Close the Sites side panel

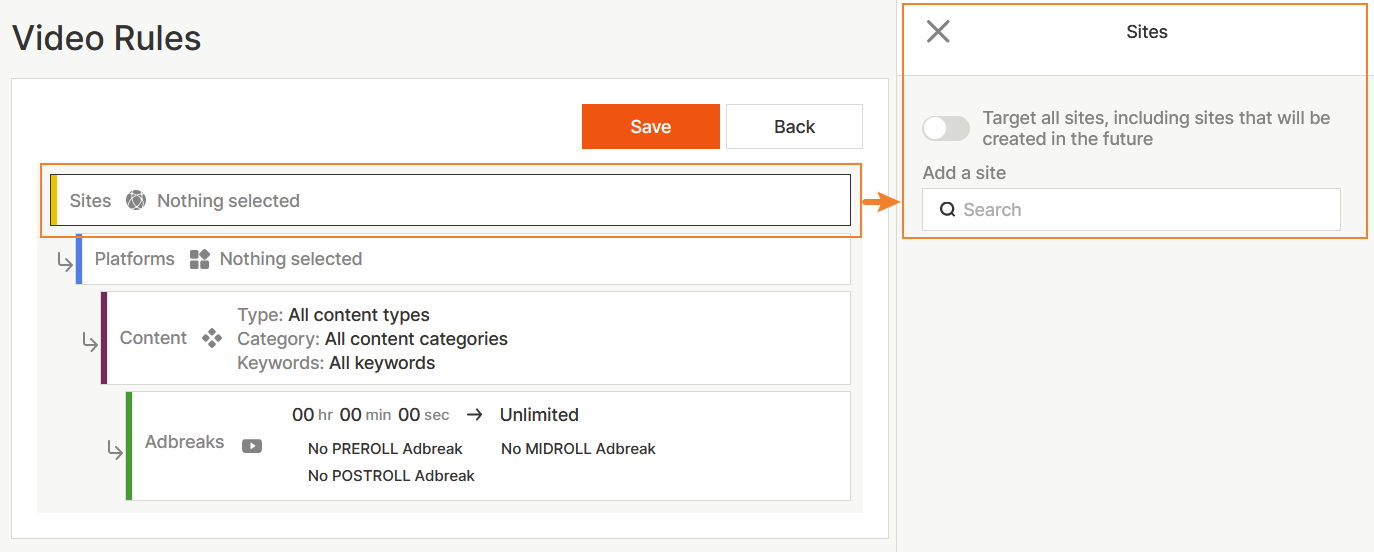coord(938,32)
